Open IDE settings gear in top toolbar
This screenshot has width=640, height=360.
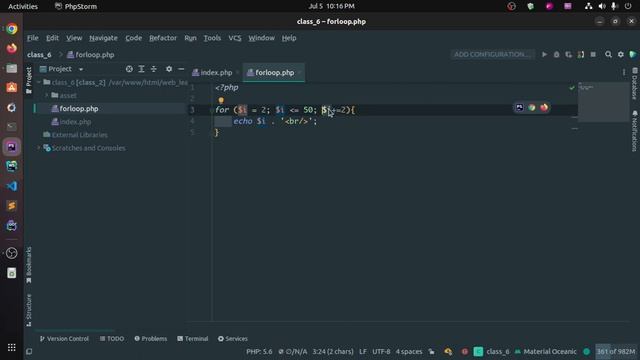[620, 54]
